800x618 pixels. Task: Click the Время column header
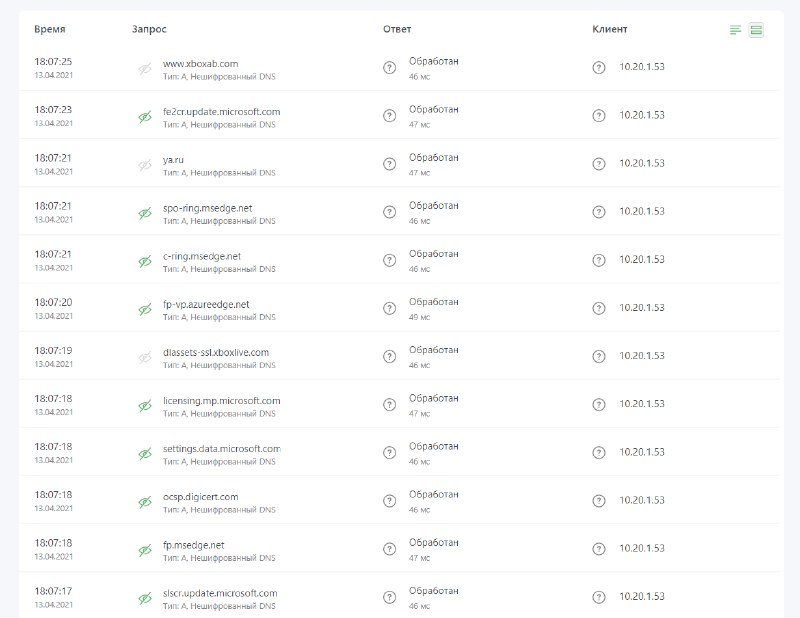pos(49,30)
